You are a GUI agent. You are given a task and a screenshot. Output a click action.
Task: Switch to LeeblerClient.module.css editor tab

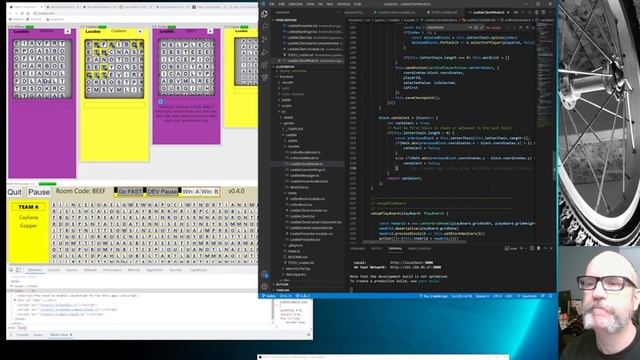(x=397, y=13)
